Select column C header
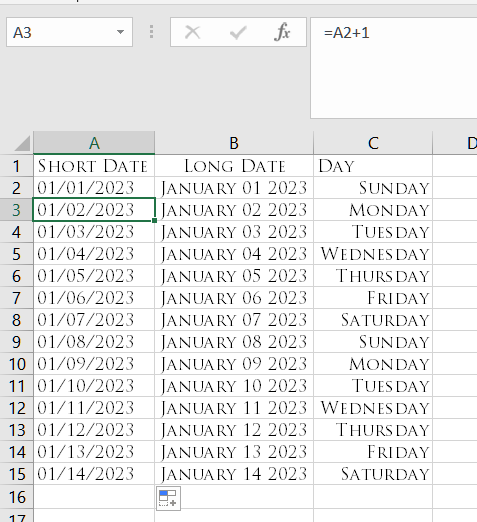Viewport: 477px width, 522px height. [x=373, y=143]
